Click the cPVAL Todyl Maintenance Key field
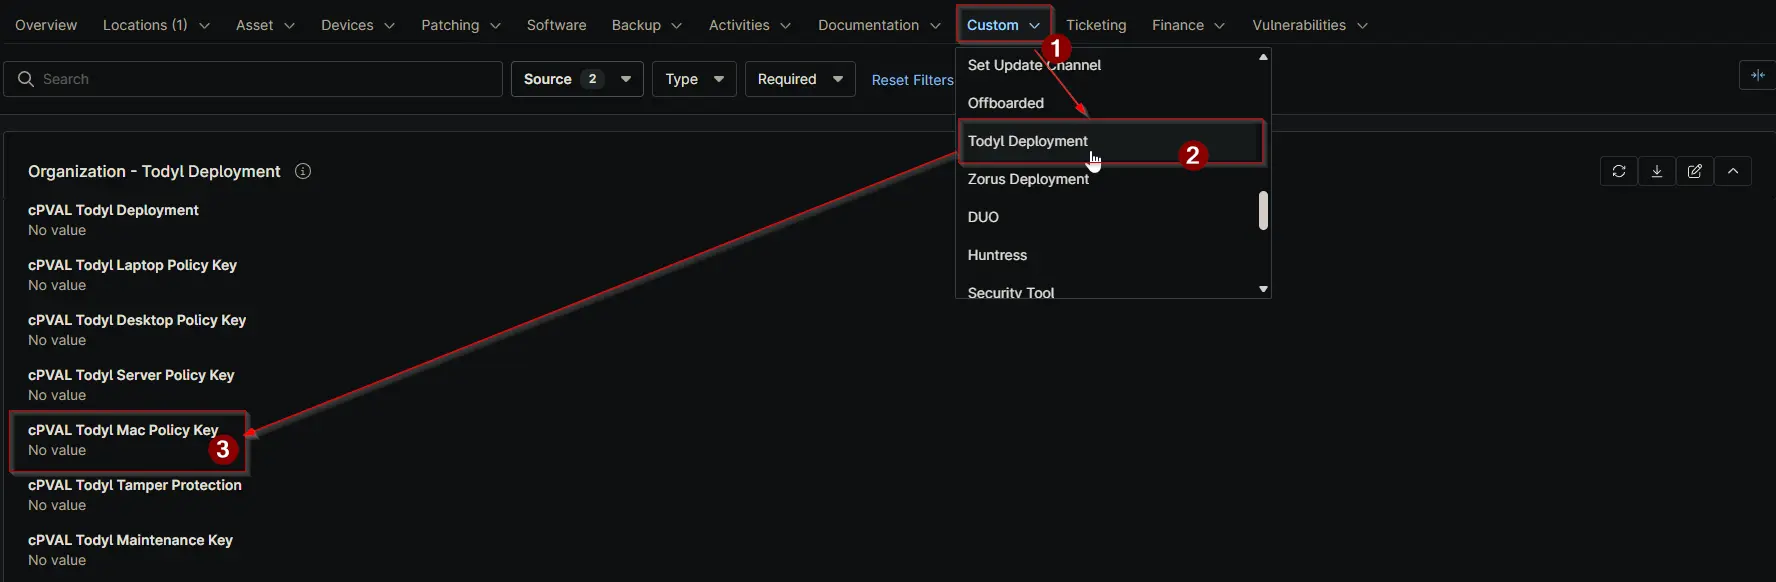This screenshot has height=582, width=1776. tap(130, 550)
